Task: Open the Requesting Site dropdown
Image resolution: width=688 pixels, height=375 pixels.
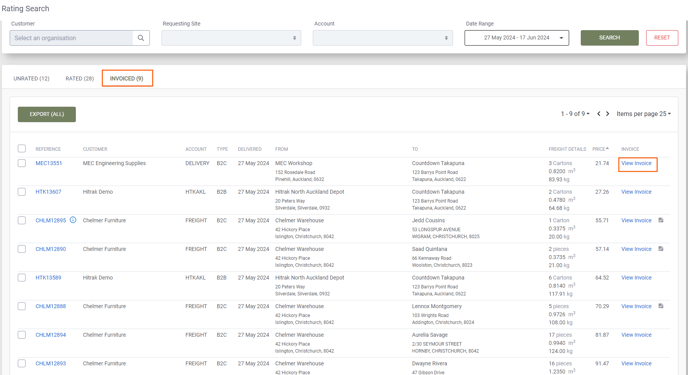Action: pyautogui.click(x=231, y=38)
